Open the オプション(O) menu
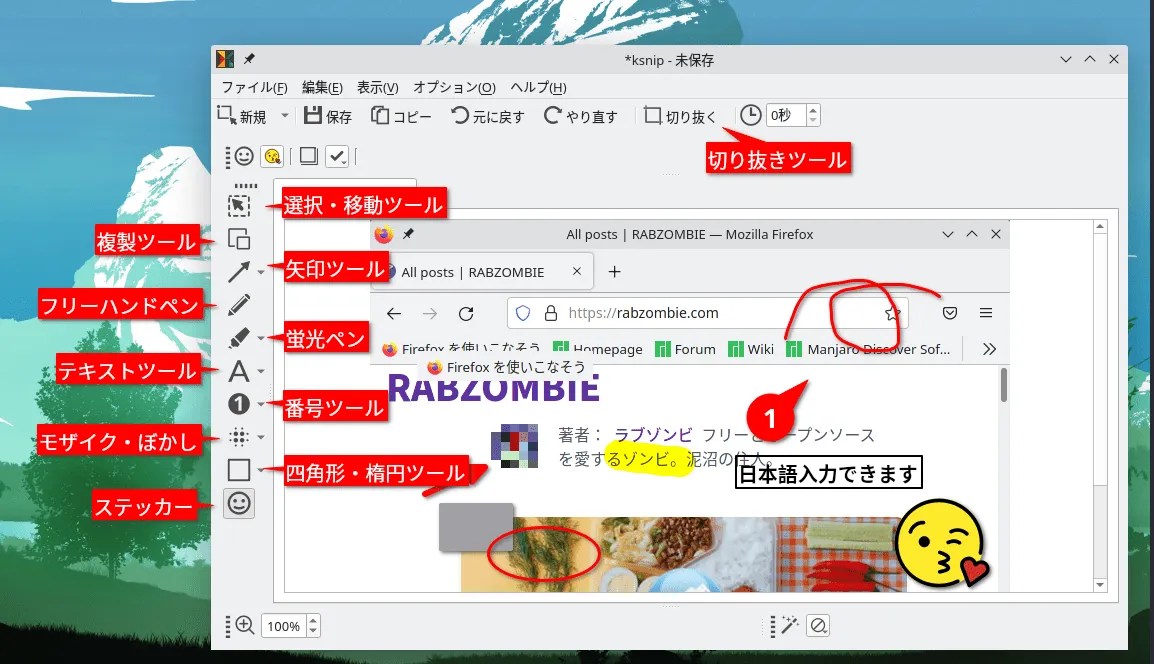 454,87
